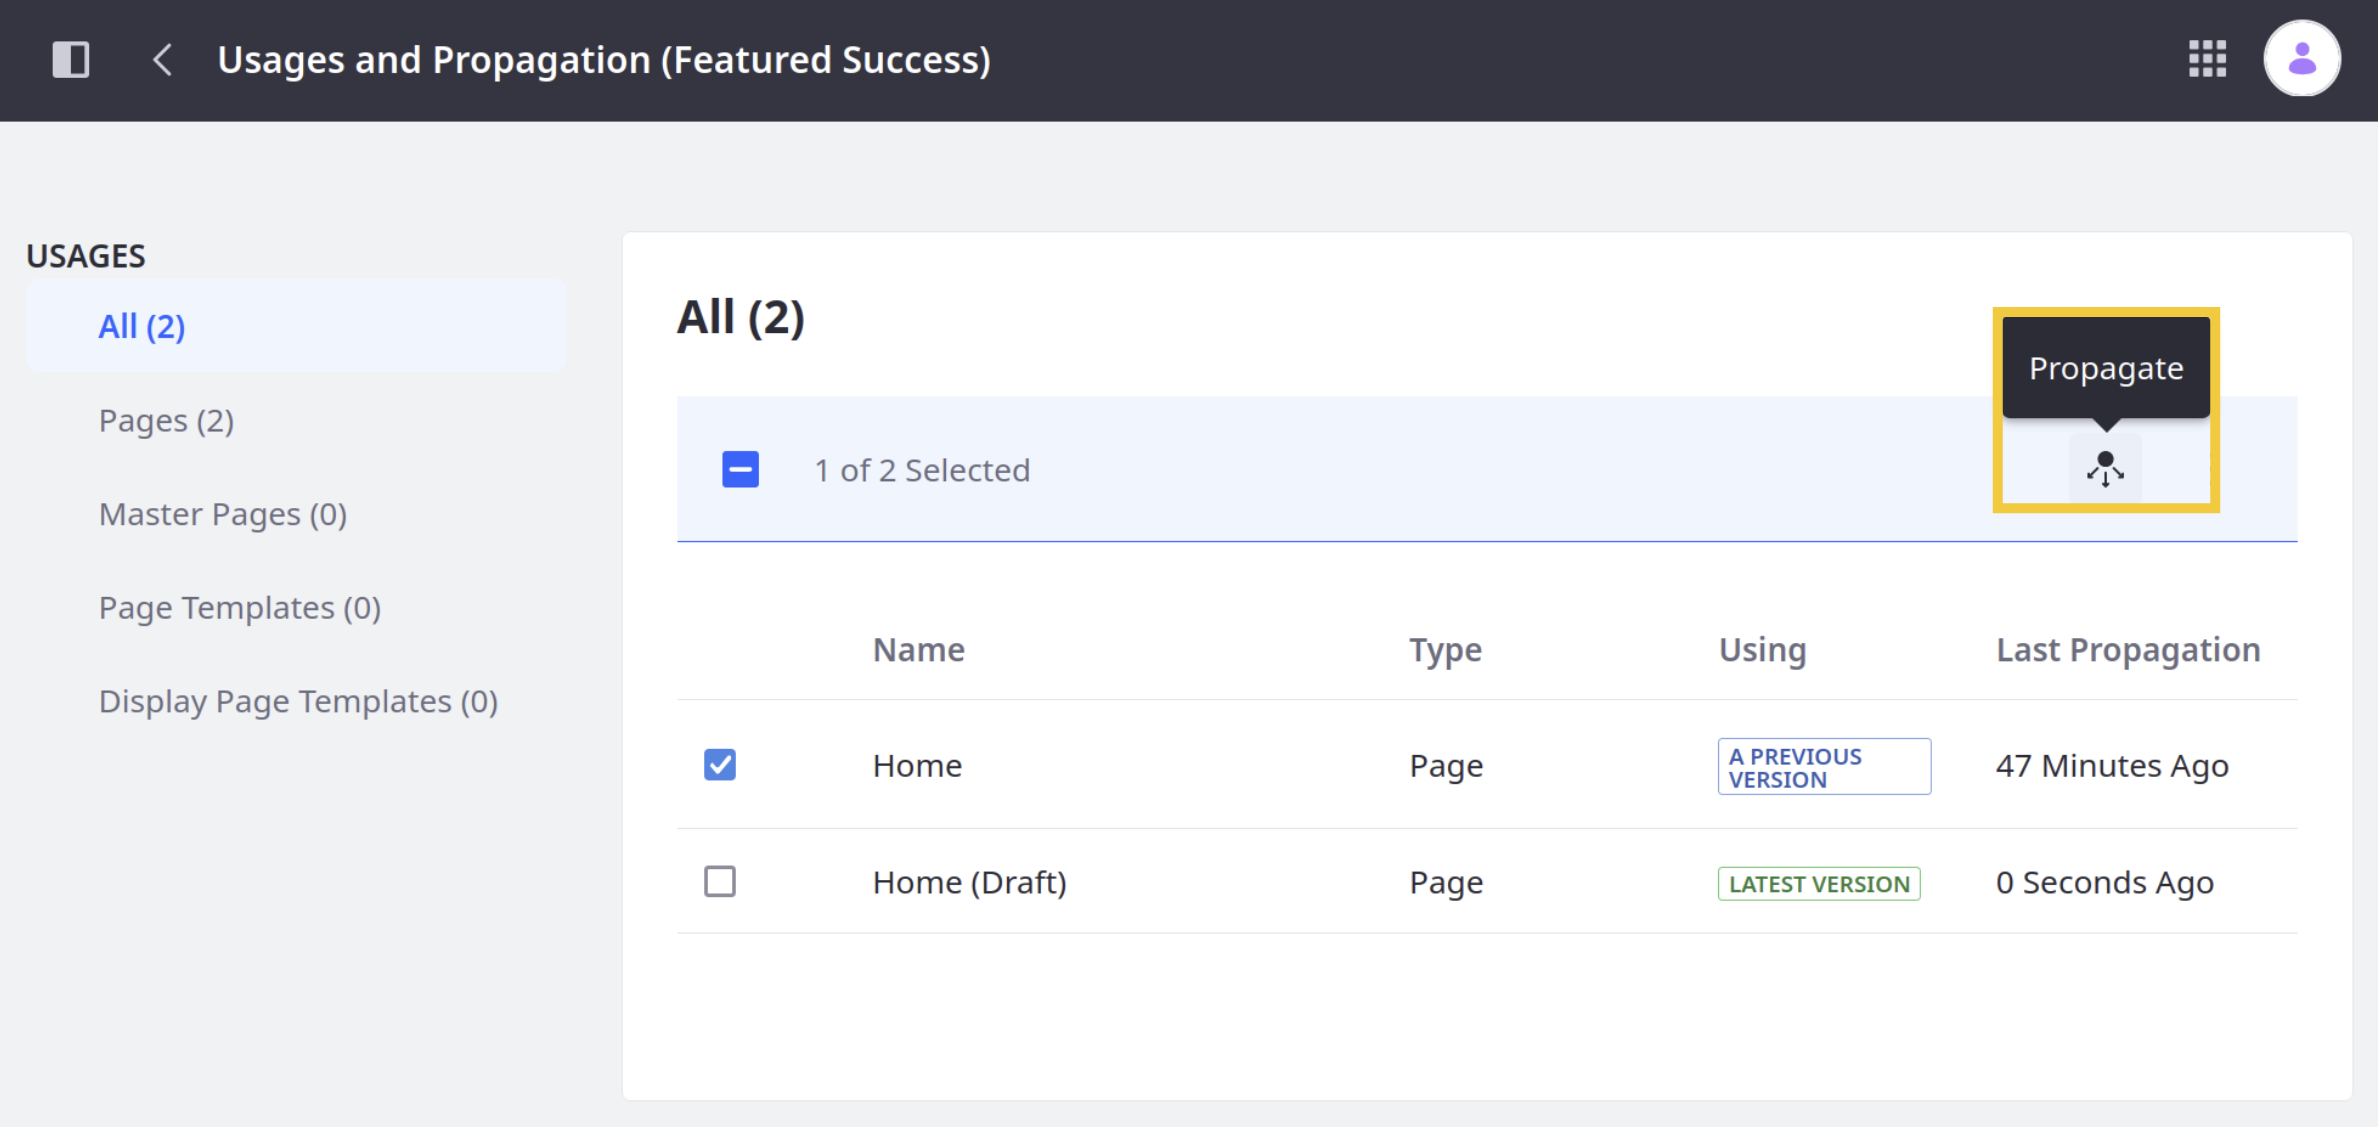Select the Pages (2) filter tab
Viewport: 2378px width, 1127px height.
167,419
